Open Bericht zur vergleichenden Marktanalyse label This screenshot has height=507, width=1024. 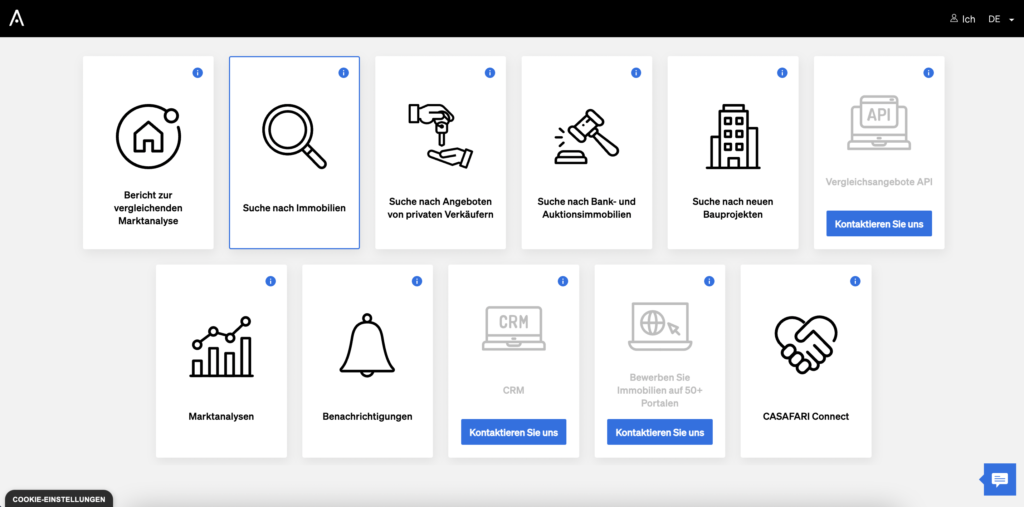pos(148,208)
